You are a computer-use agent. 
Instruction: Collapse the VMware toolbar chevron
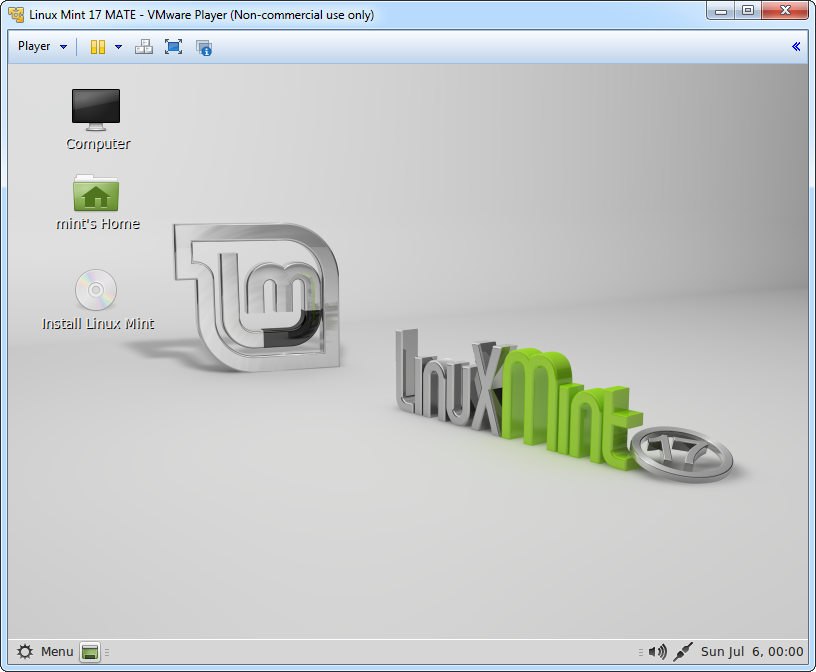[x=796, y=46]
